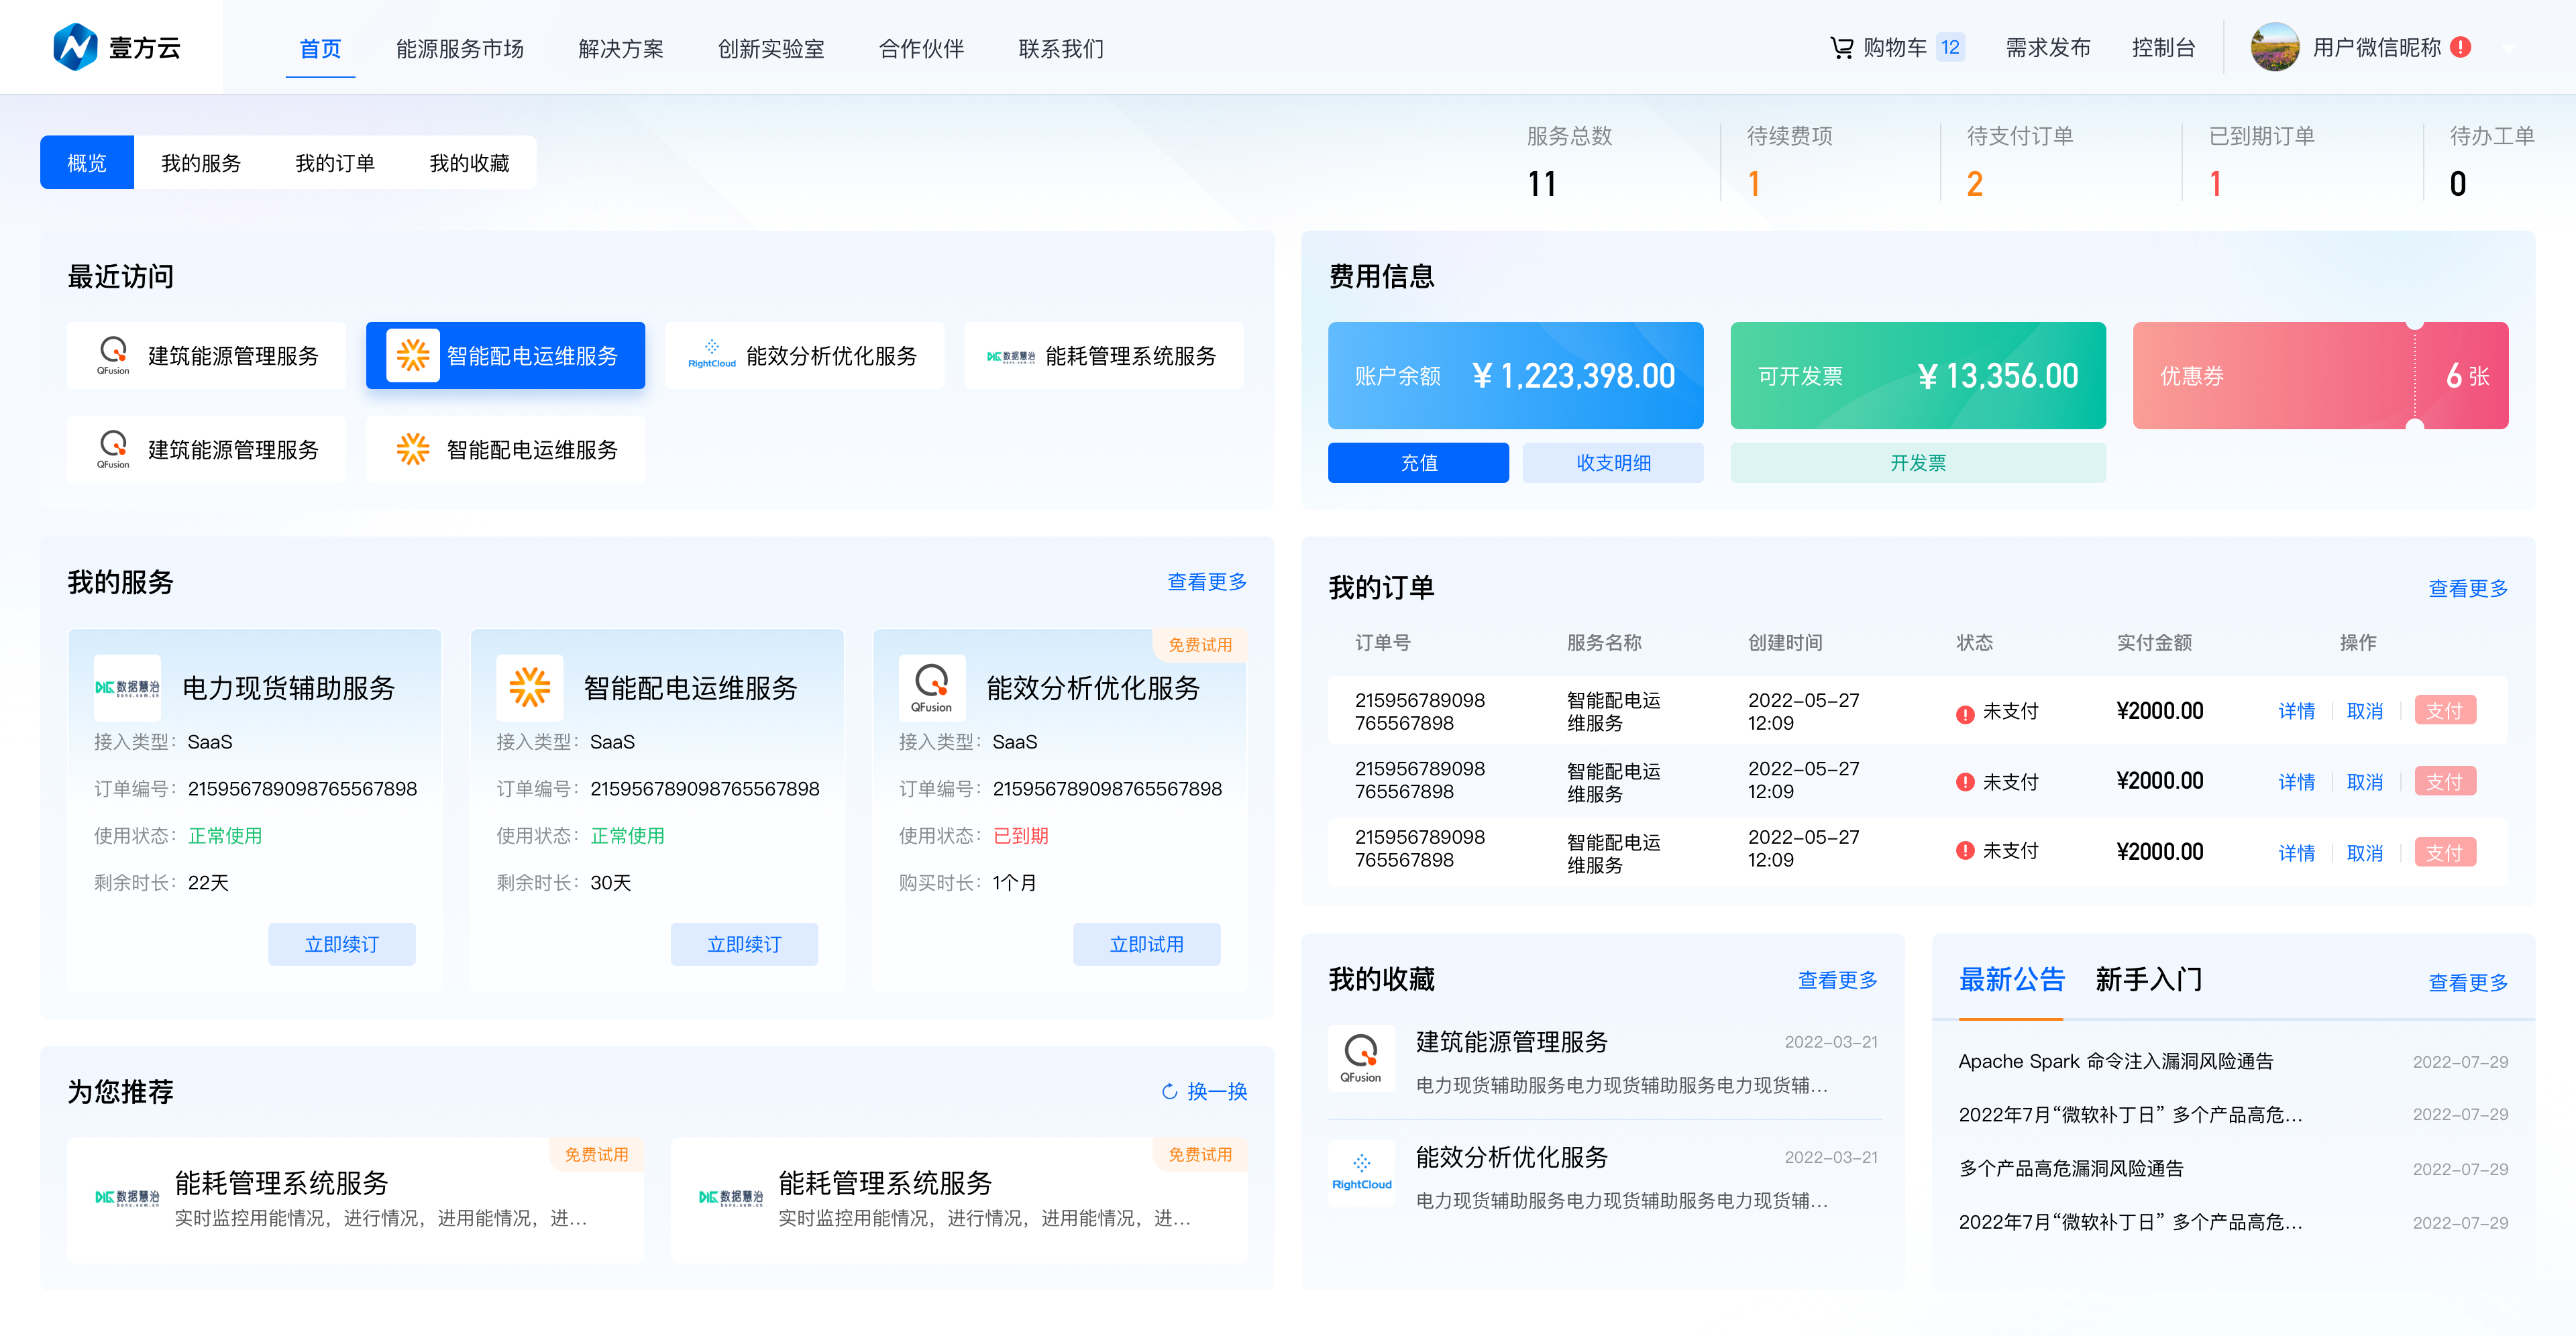The height and width of the screenshot is (1336, 2576).
Task: Click the QFusion icon of favorite 建筑能源管理服务
Action: click(x=1361, y=1058)
